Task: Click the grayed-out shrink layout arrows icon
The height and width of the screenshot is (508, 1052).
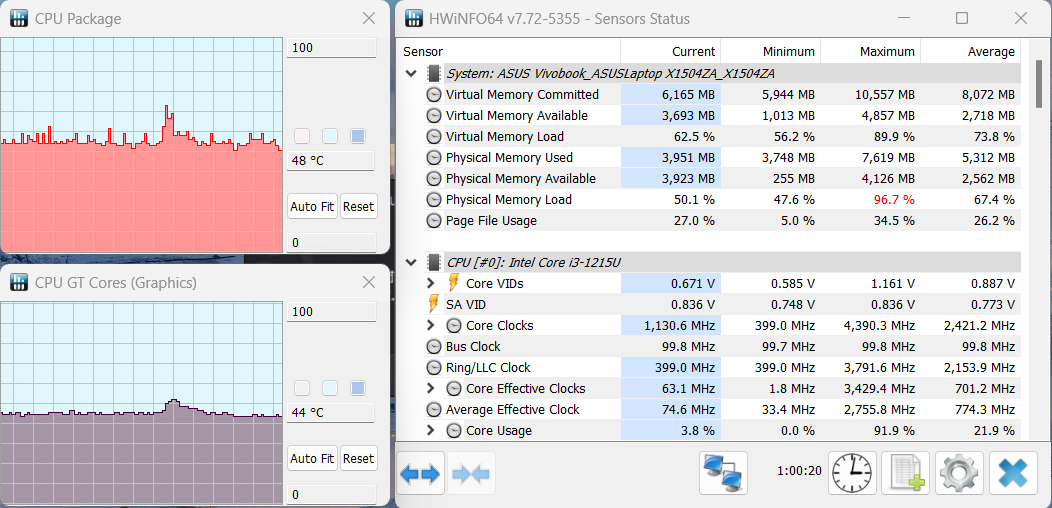Action: point(472,474)
